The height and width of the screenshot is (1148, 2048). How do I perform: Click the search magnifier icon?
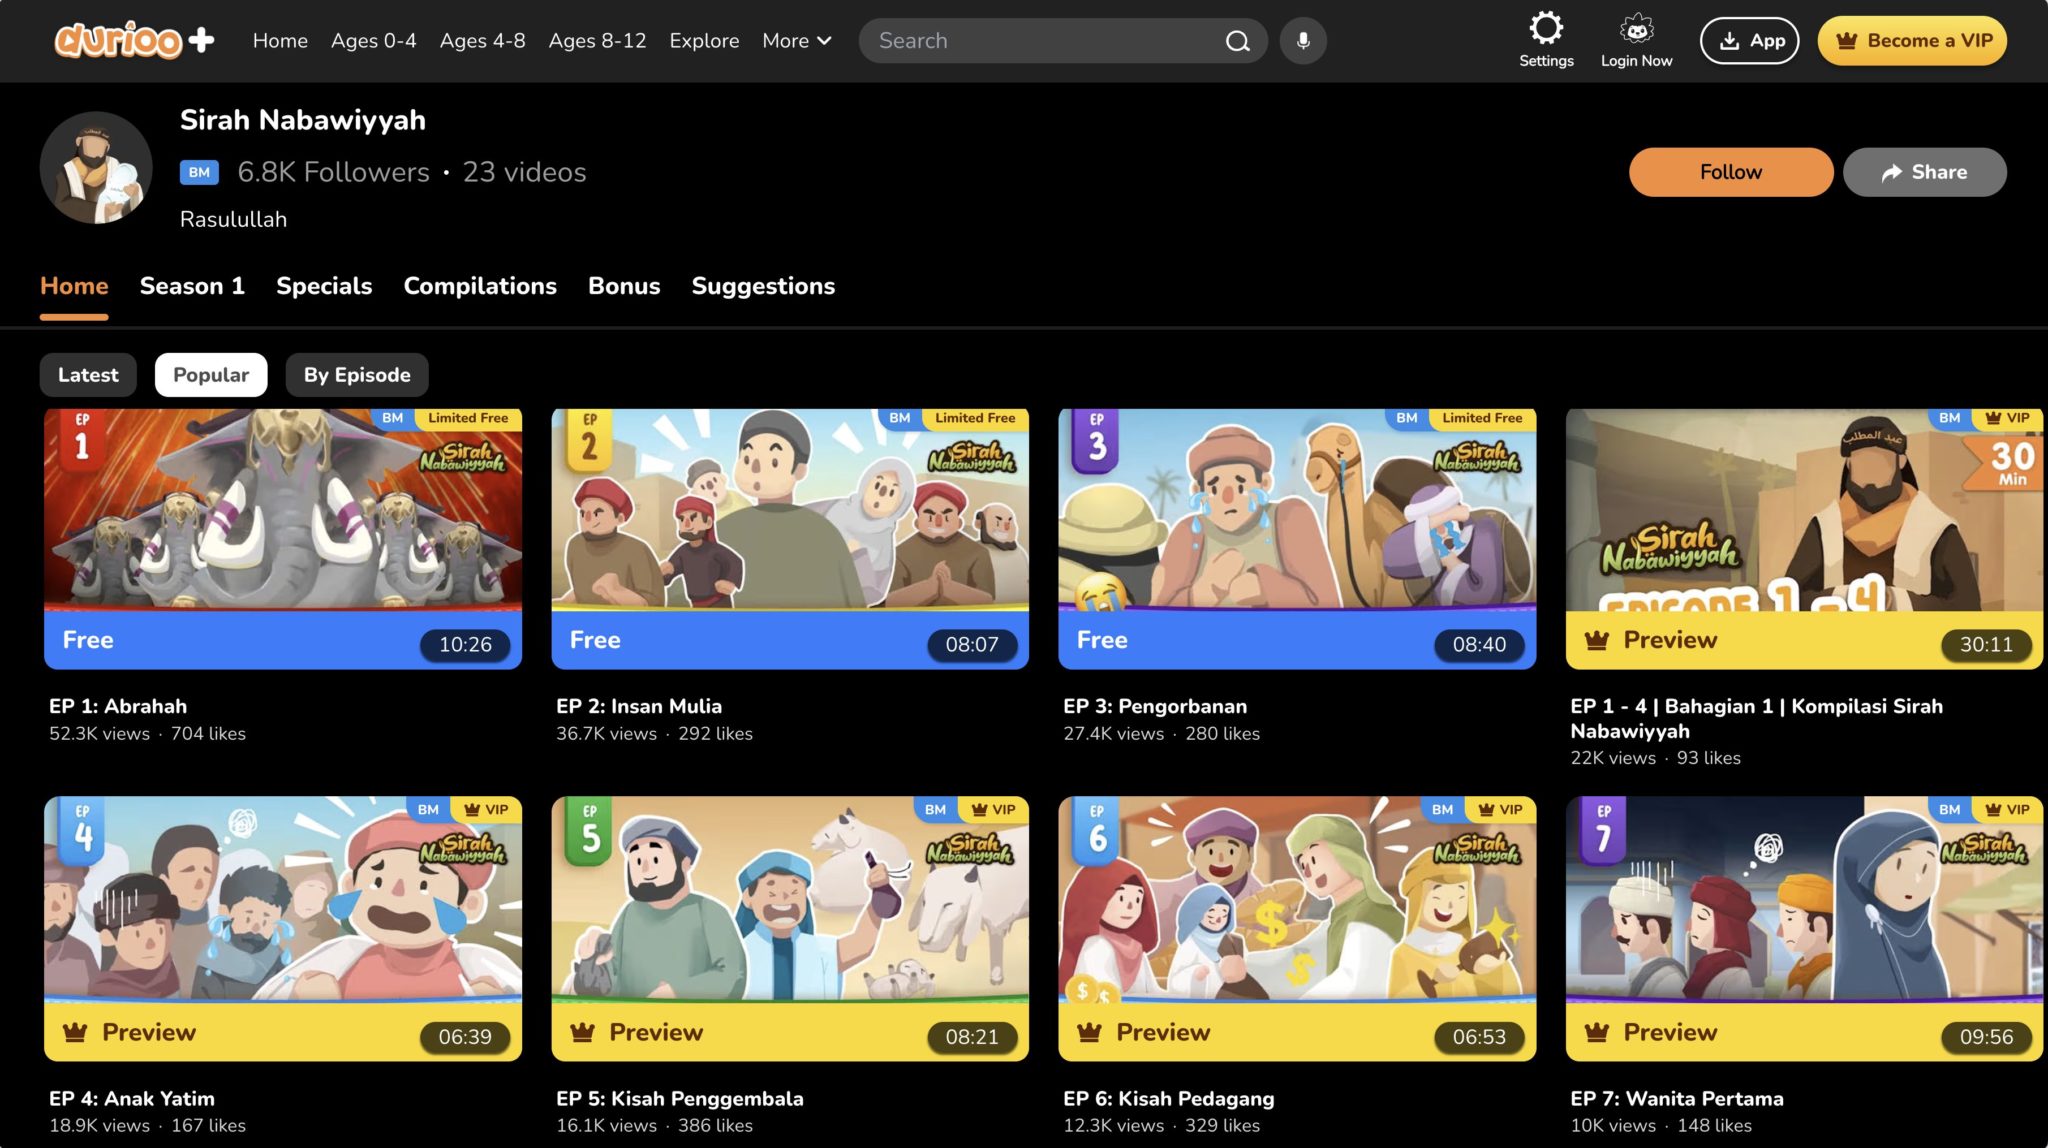[1237, 41]
